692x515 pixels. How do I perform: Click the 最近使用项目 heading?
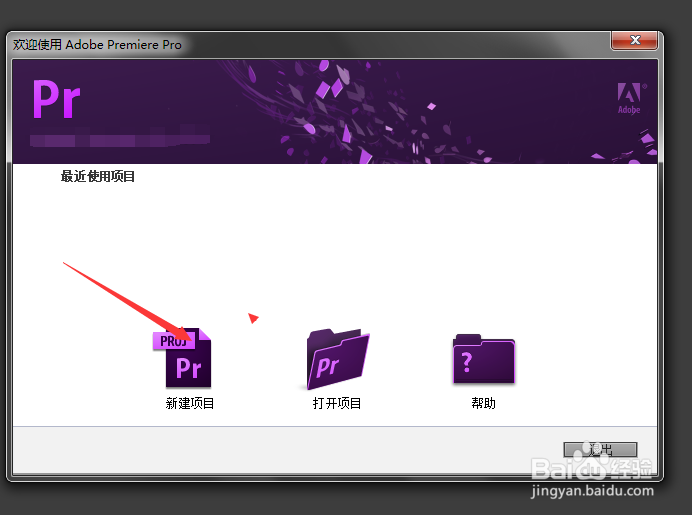click(x=98, y=177)
